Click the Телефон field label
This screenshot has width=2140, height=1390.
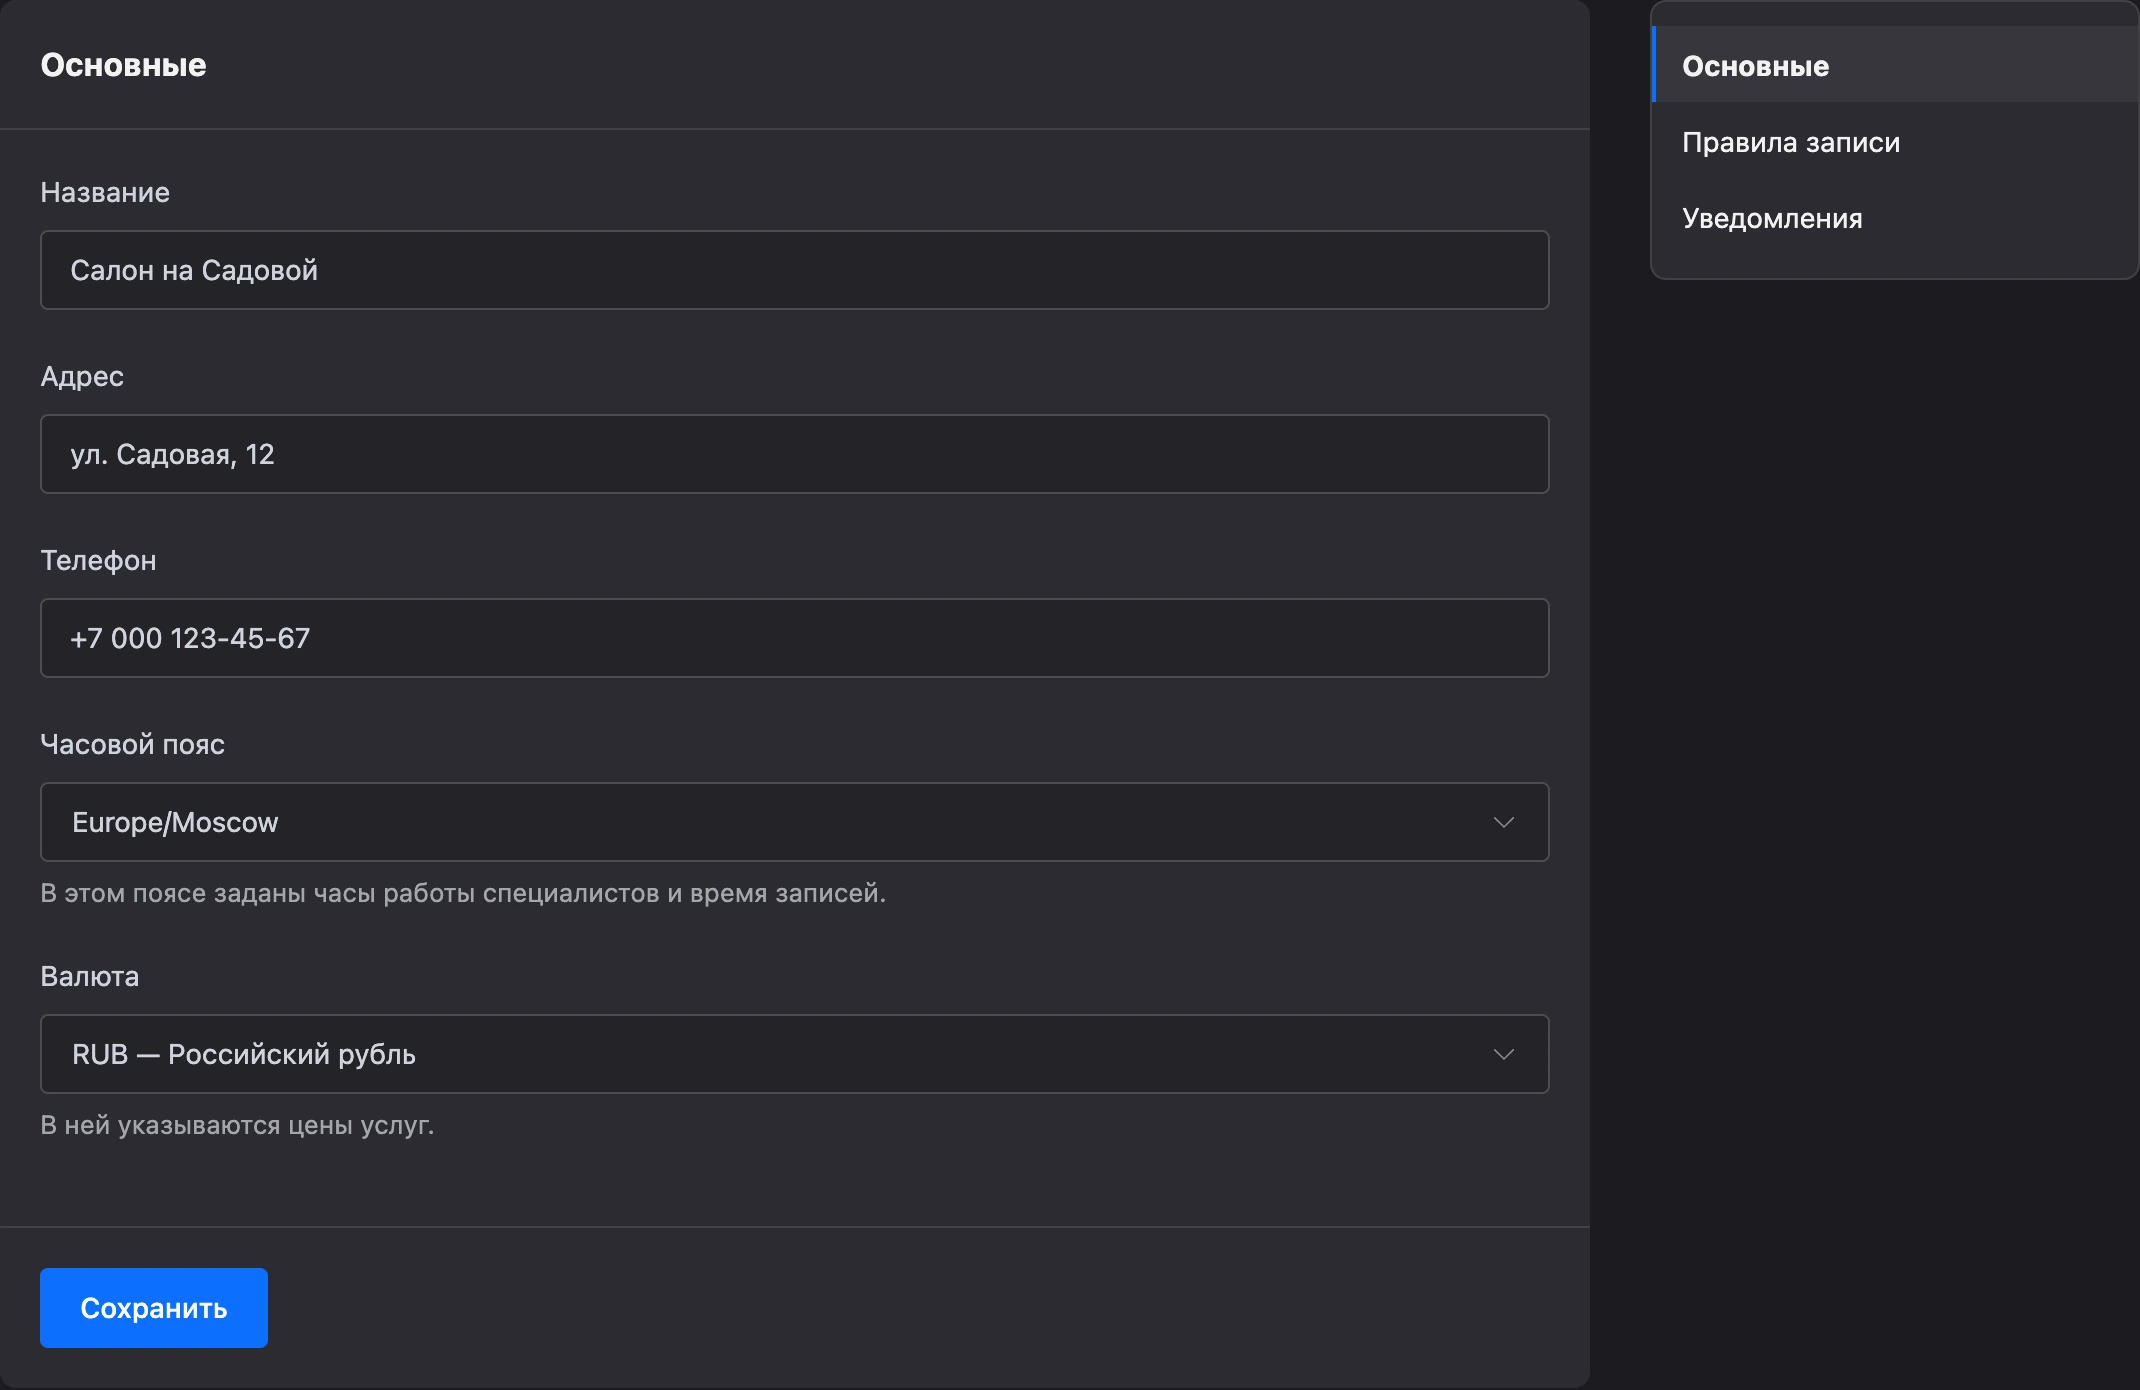pos(98,560)
